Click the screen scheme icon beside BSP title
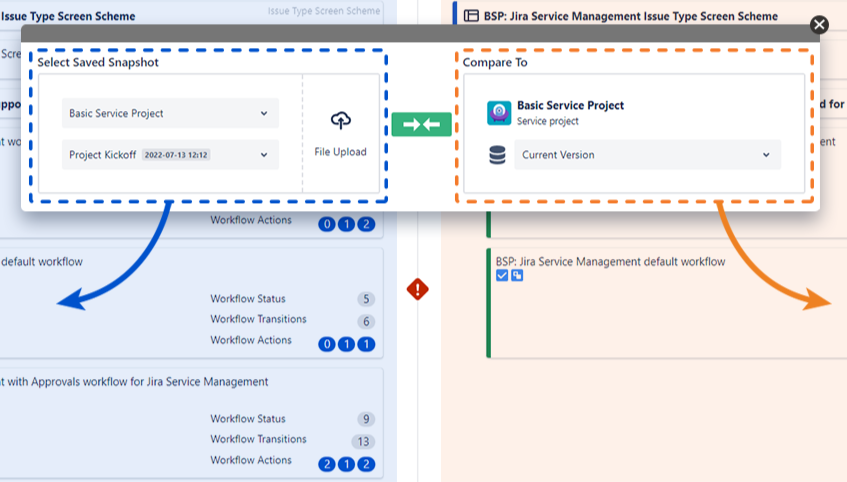This screenshot has width=847, height=482. (x=471, y=16)
